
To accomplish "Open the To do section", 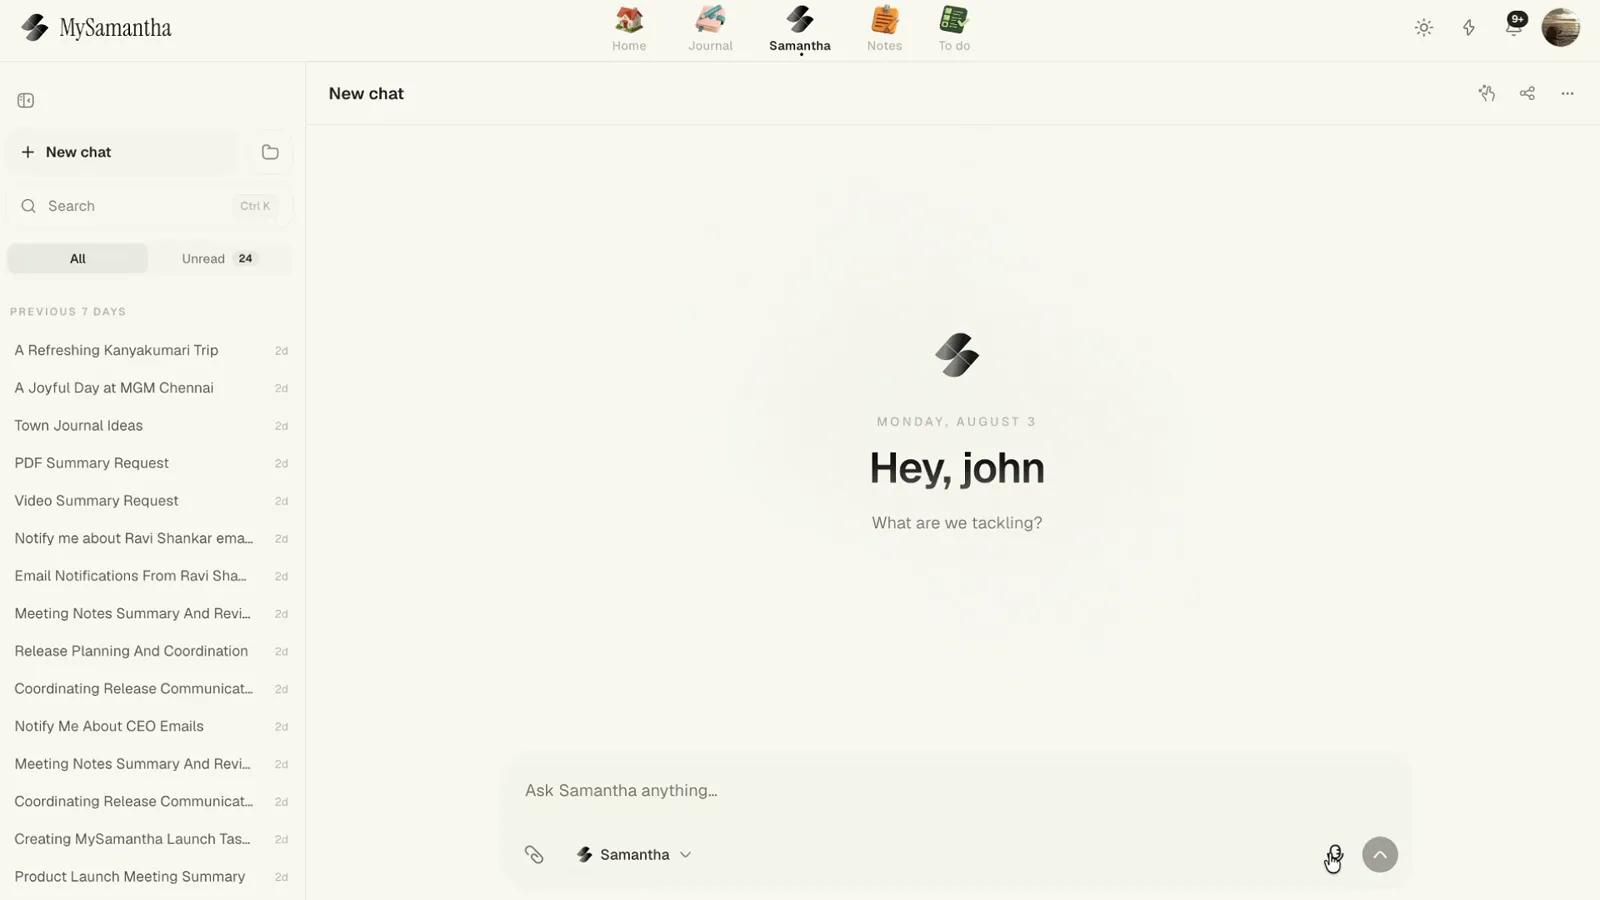I will (954, 29).
